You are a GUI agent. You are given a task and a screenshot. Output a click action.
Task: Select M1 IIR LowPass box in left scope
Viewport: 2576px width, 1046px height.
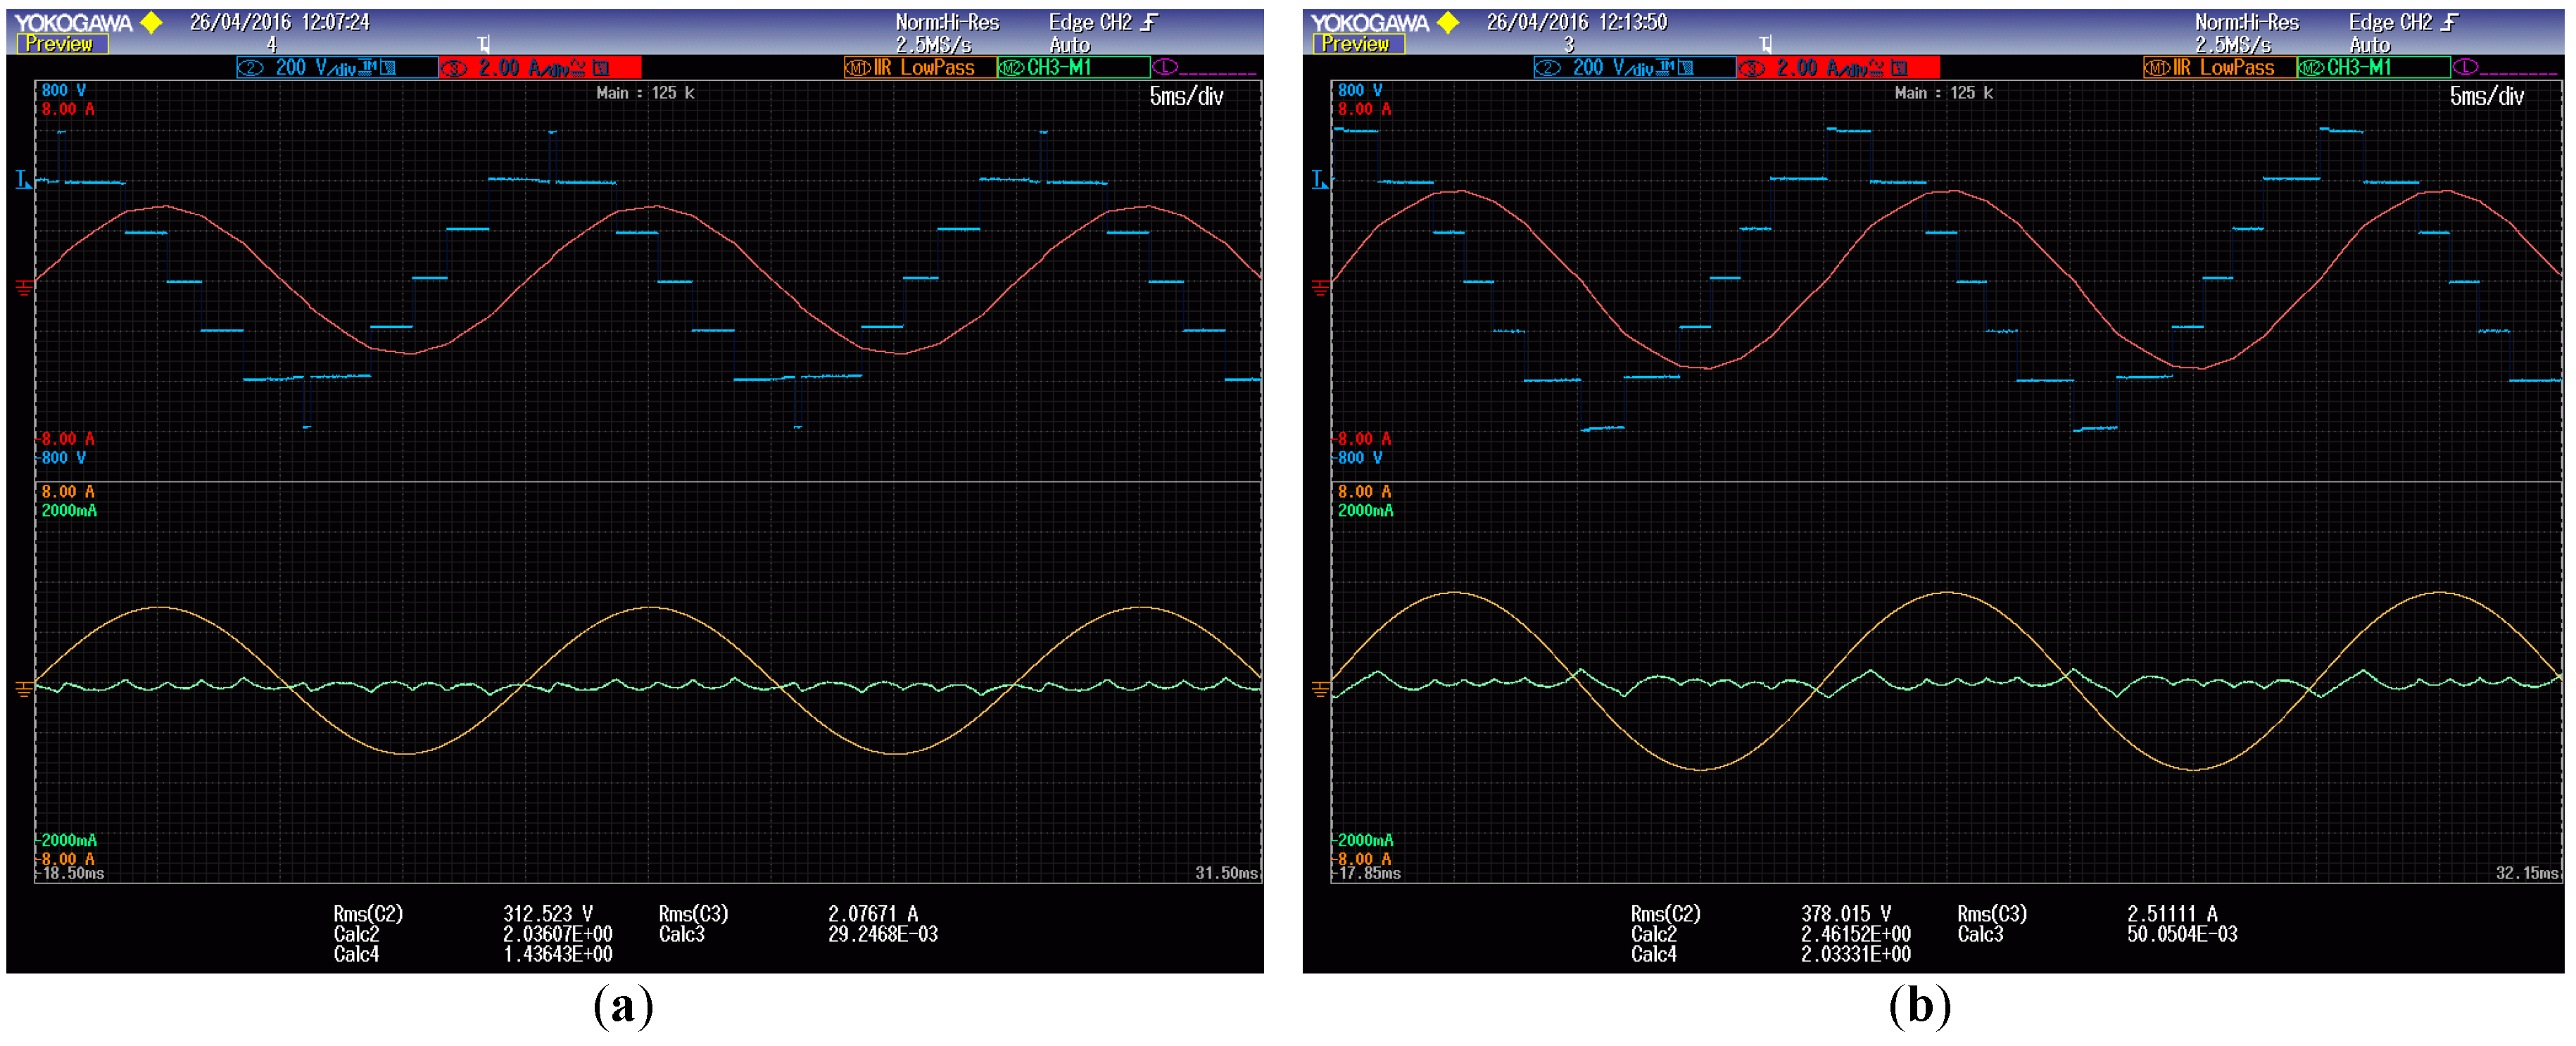[920, 68]
